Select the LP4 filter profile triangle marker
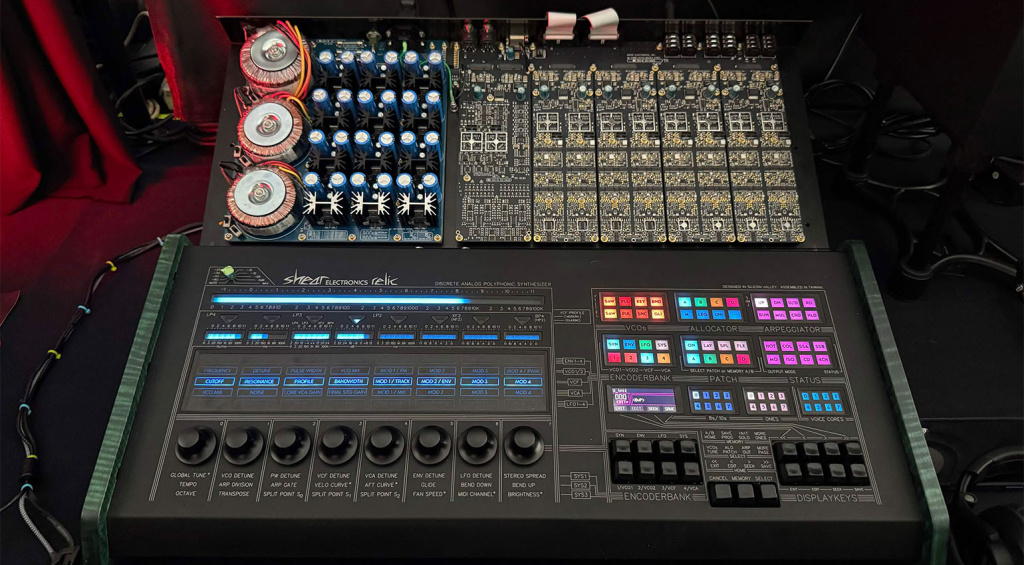This screenshot has width=1024, height=565. pyautogui.click(x=229, y=319)
